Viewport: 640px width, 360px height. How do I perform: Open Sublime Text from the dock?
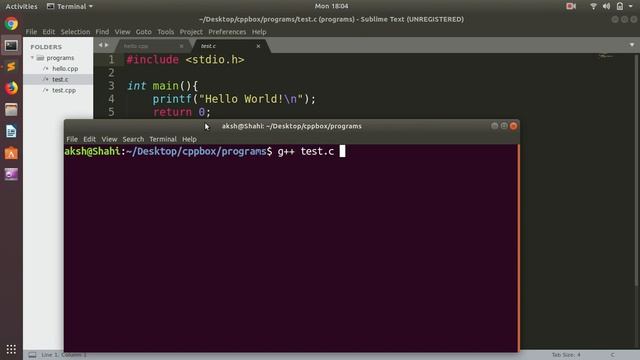(x=11, y=67)
